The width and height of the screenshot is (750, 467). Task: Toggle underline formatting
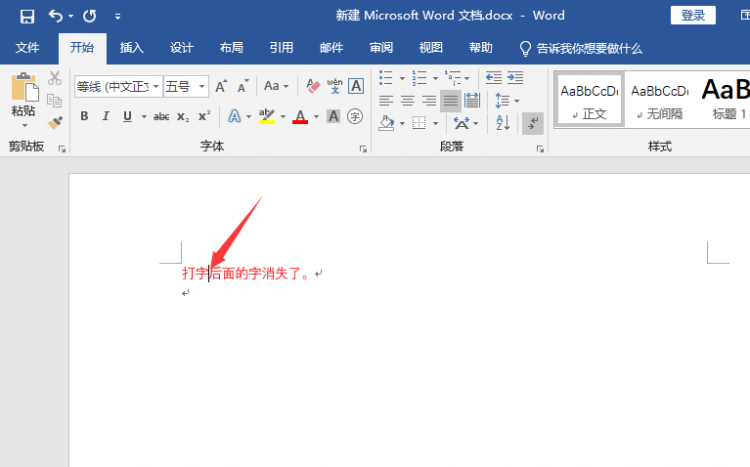click(x=127, y=116)
